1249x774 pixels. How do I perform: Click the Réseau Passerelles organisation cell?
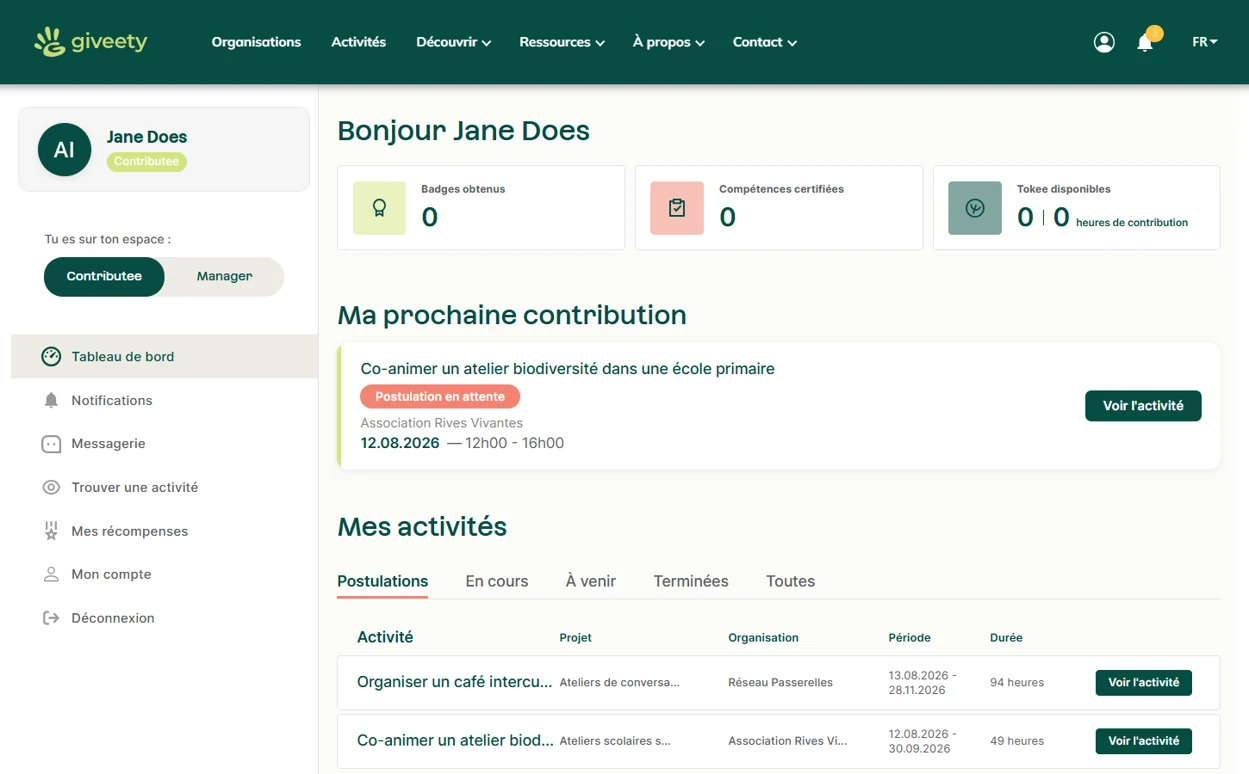tap(780, 683)
